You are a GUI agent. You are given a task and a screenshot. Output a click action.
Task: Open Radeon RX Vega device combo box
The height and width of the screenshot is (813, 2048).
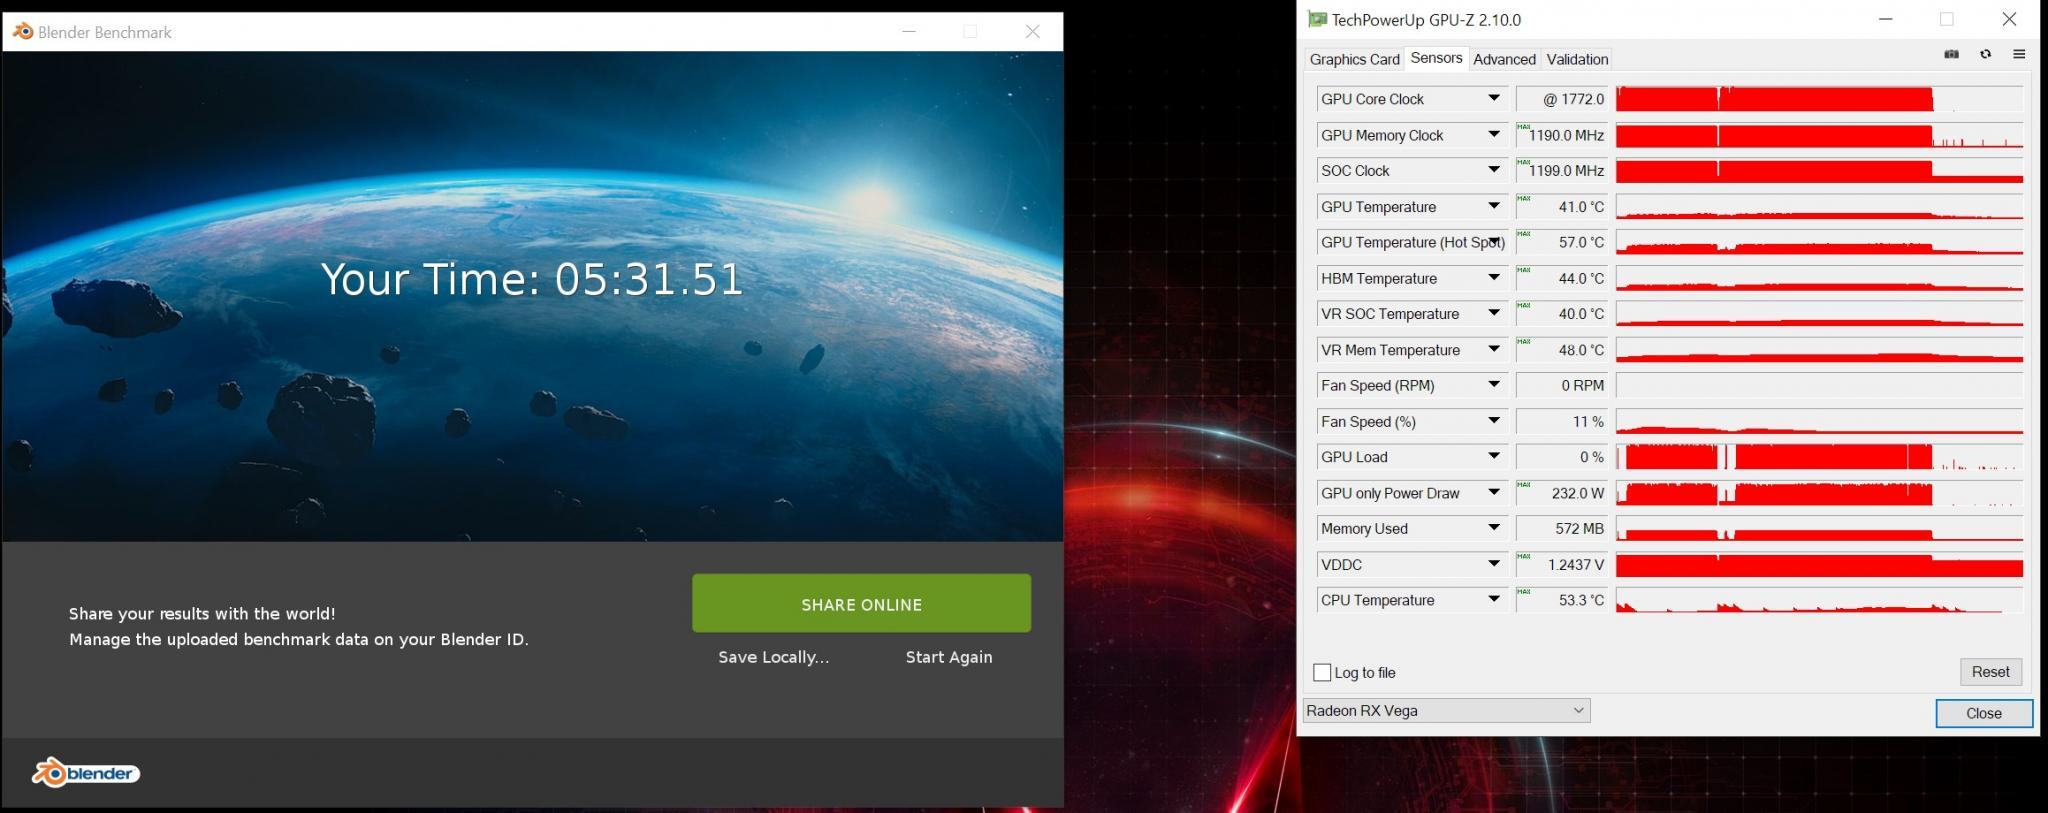1446,710
